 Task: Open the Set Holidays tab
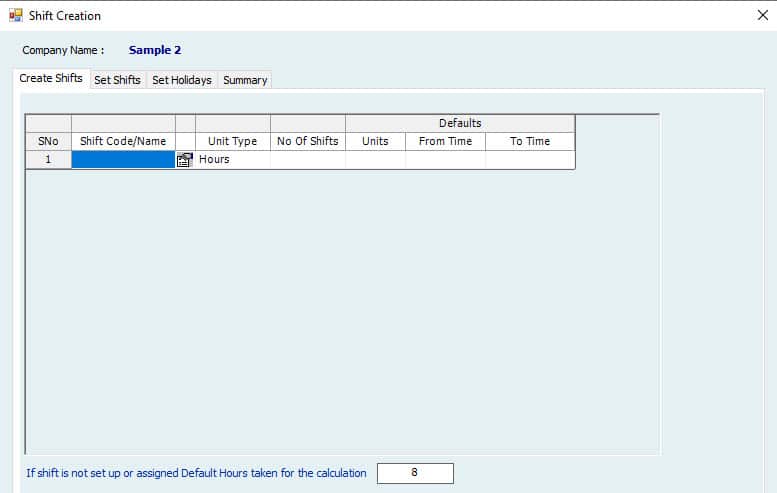[182, 80]
